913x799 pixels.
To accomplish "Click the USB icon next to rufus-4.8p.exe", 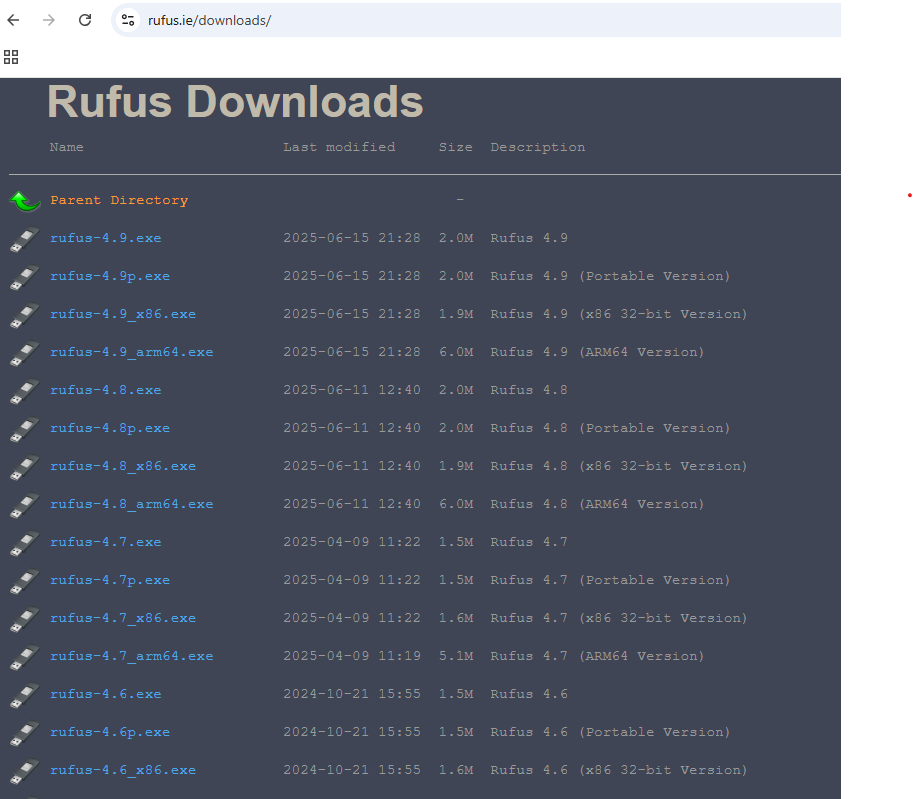I will click(25, 429).
